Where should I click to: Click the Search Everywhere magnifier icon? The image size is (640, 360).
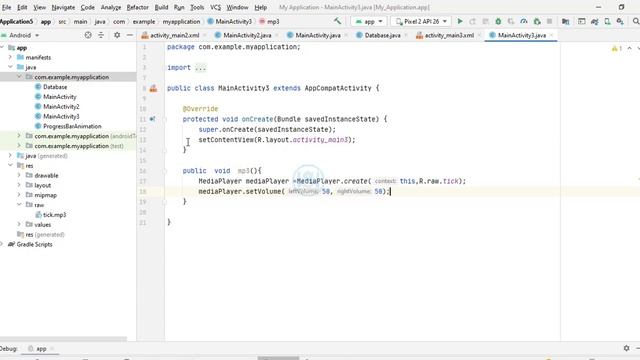coord(636,21)
